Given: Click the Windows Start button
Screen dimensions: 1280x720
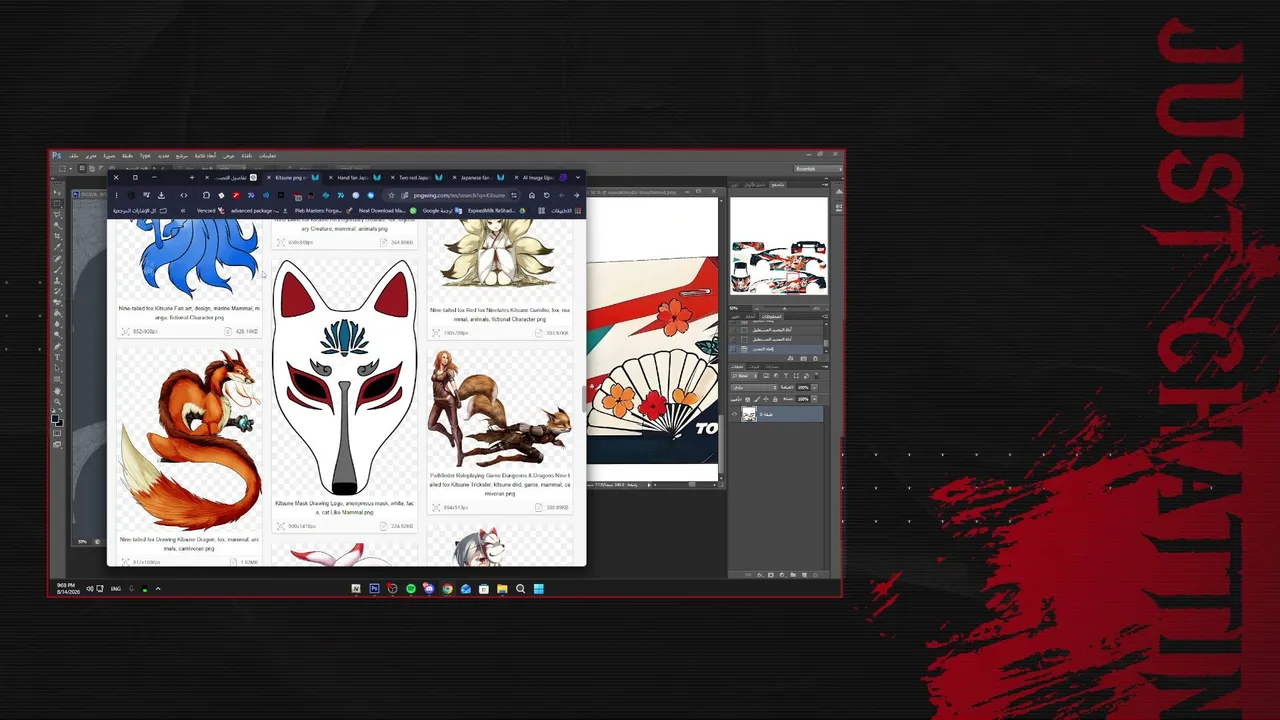Looking at the screenshot, I should point(538,589).
